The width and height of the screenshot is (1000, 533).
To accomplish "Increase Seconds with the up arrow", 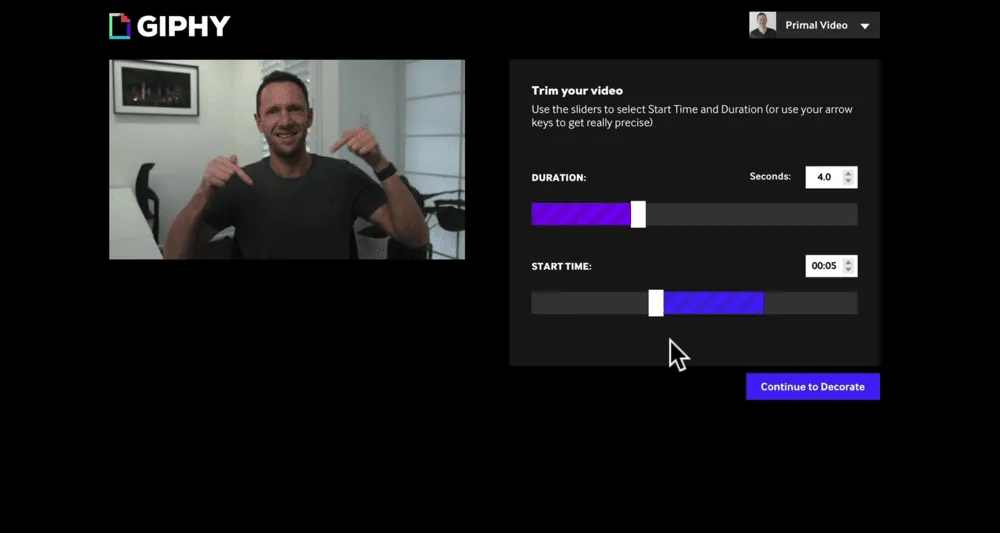I will [848, 173].
